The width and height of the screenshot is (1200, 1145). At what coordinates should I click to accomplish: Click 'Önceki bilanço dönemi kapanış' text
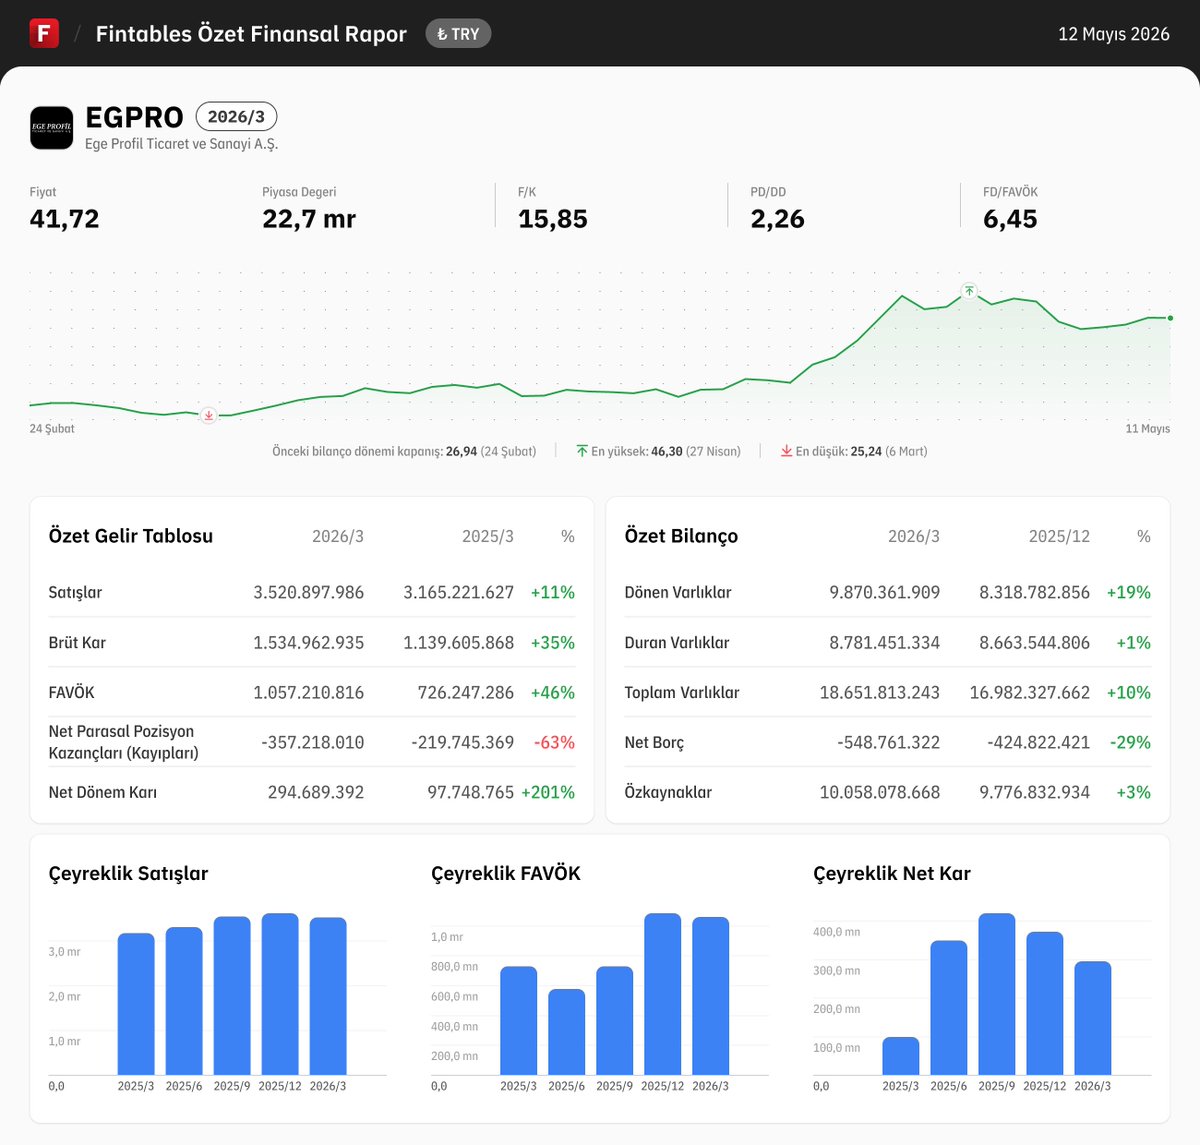pos(357,452)
